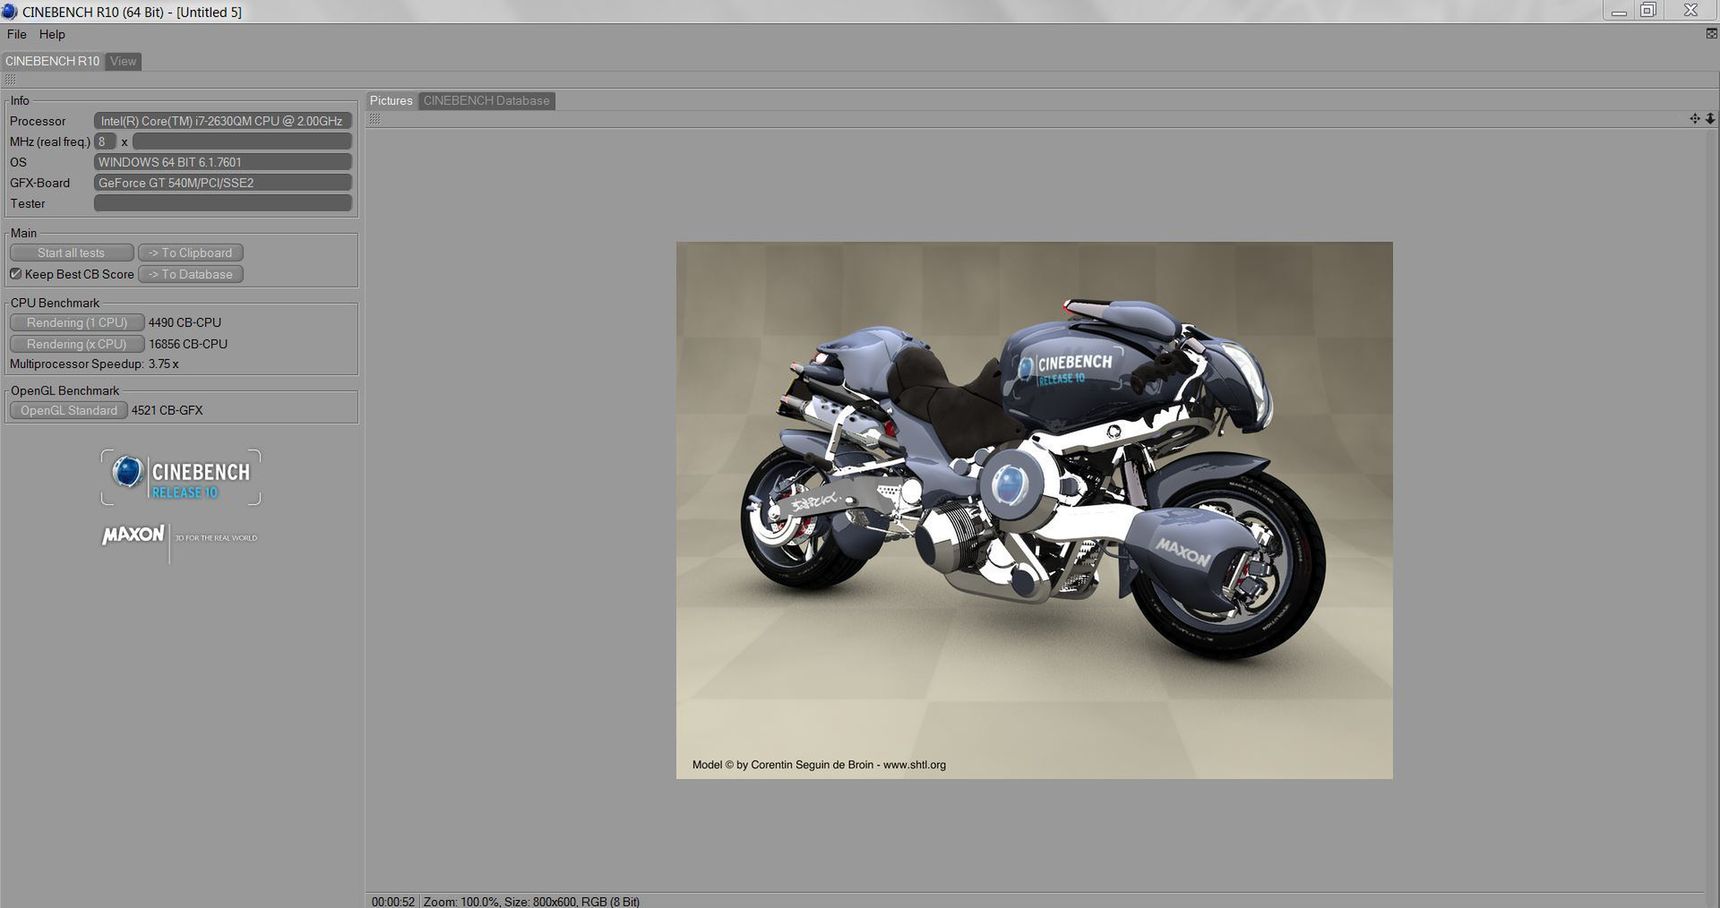Click the grip handle under Pictures tab
The width and height of the screenshot is (1720, 908).
click(x=375, y=119)
